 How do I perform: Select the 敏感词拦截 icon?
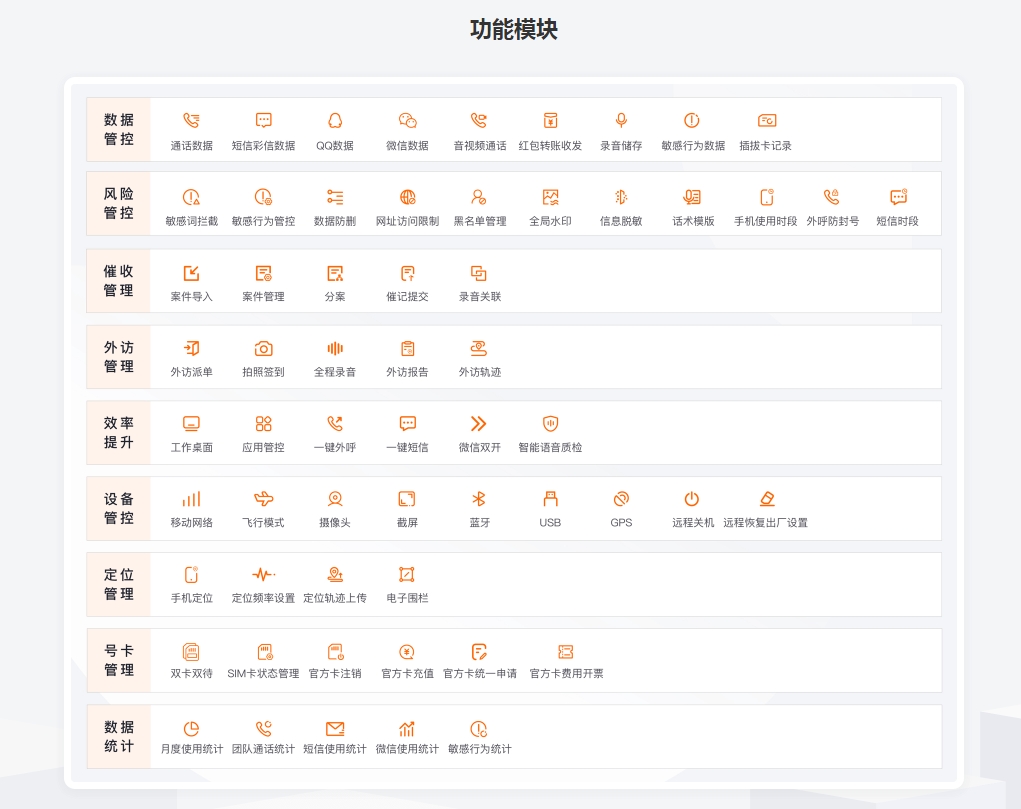click(x=191, y=197)
